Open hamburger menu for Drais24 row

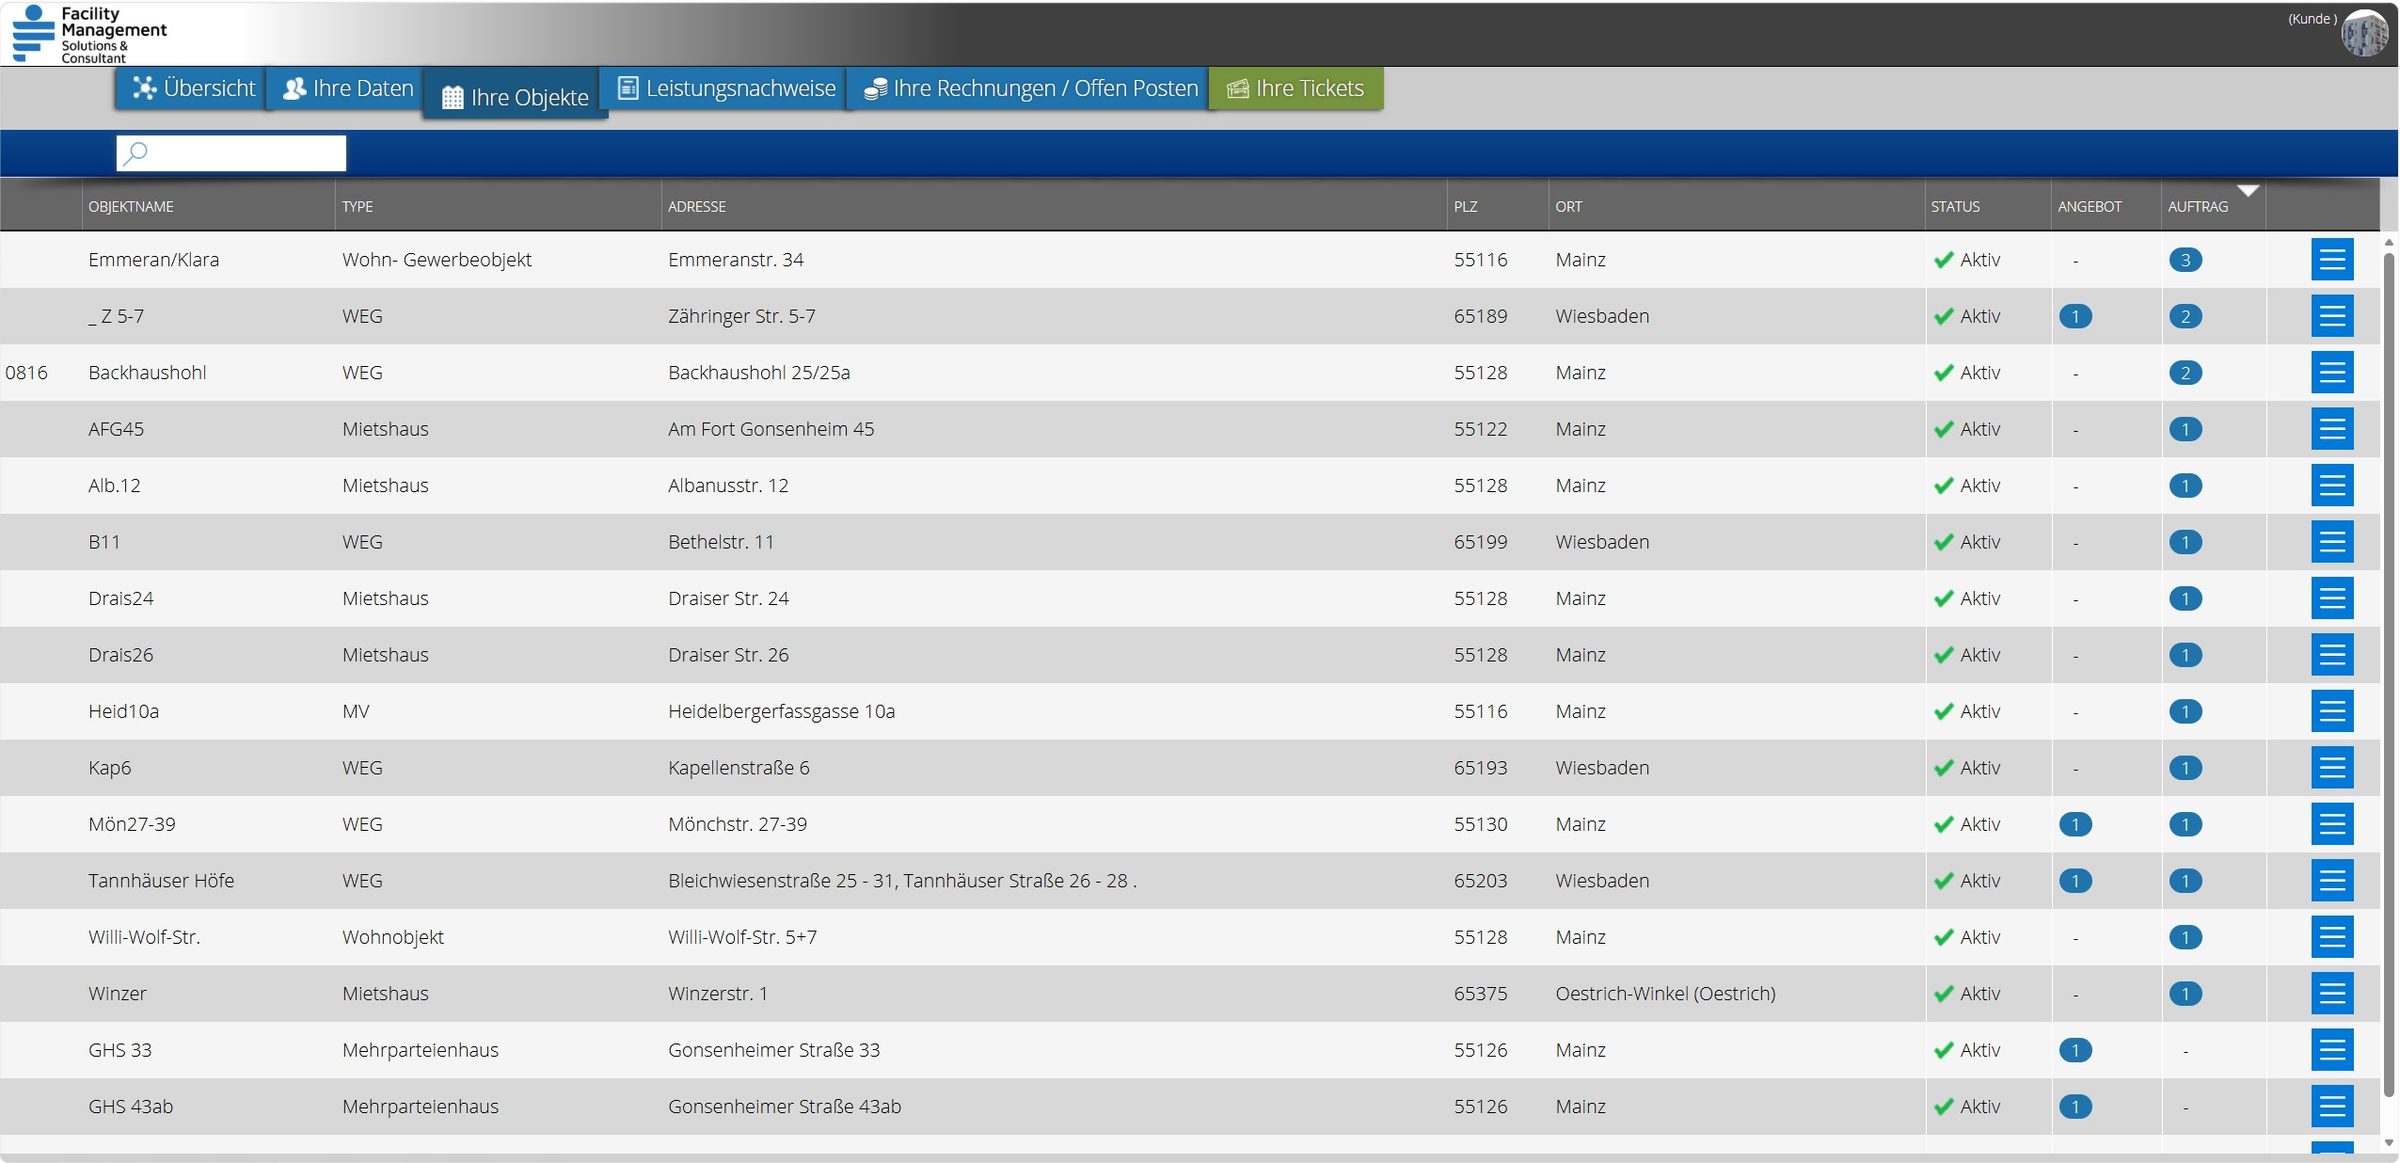2331,599
